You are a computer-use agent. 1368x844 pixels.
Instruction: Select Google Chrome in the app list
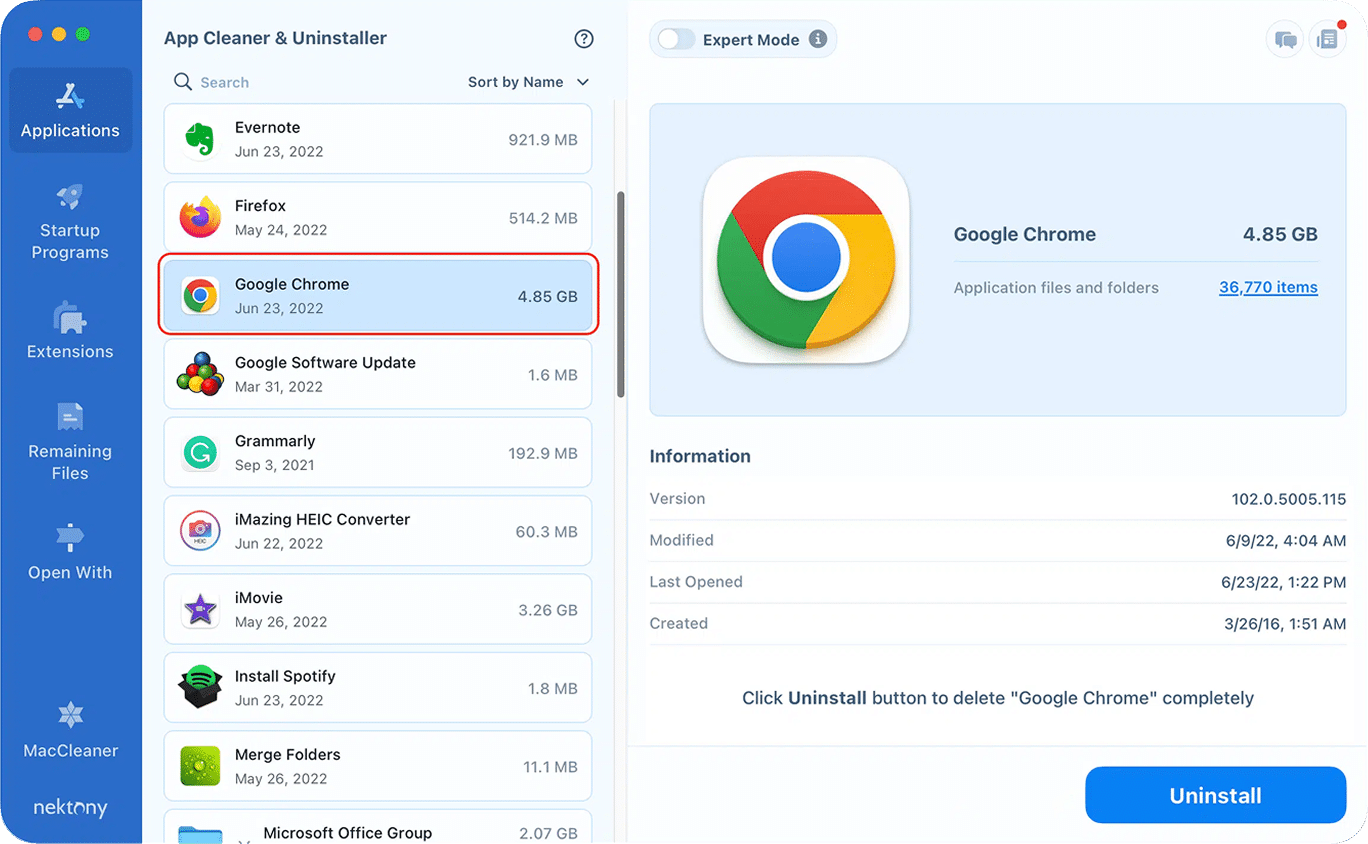pyautogui.click(x=377, y=295)
